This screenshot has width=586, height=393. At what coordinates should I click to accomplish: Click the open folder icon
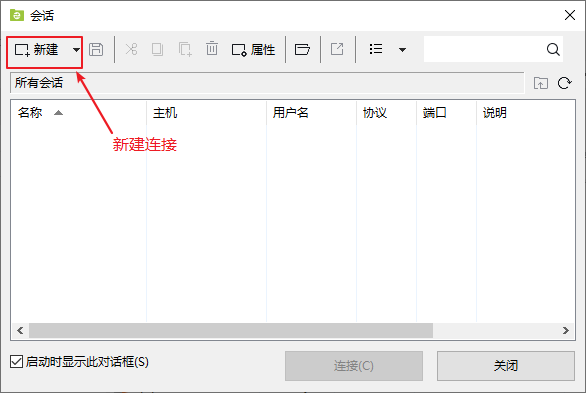(302, 49)
